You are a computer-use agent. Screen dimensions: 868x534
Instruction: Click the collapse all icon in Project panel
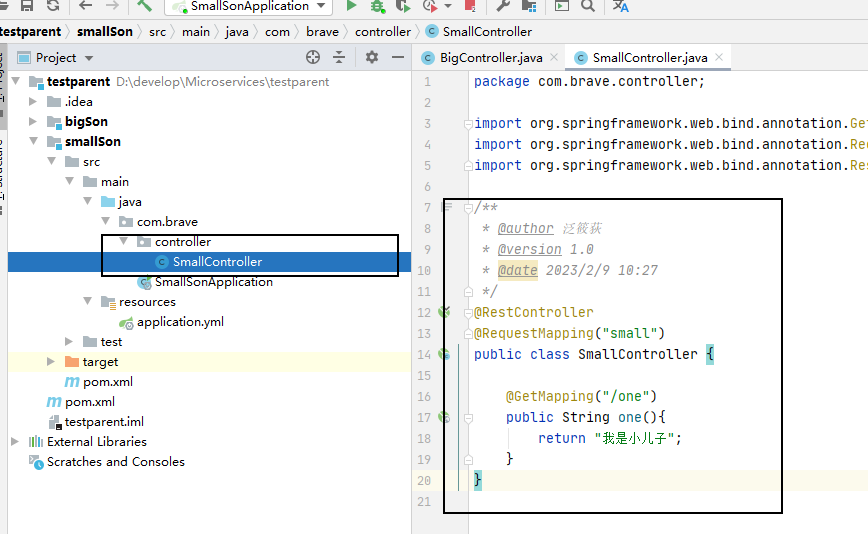(x=340, y=58)
